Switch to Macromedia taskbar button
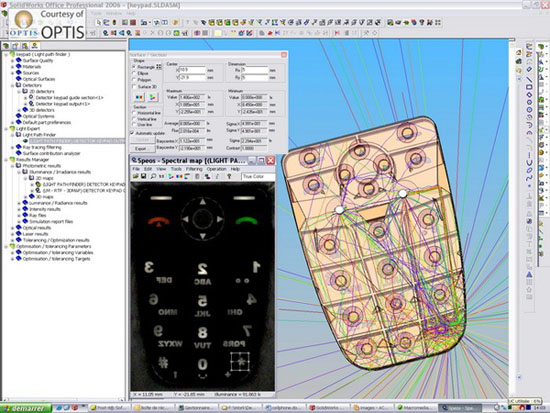The width and height of the screenshot is (550, 413). click(x=416, y=408)
